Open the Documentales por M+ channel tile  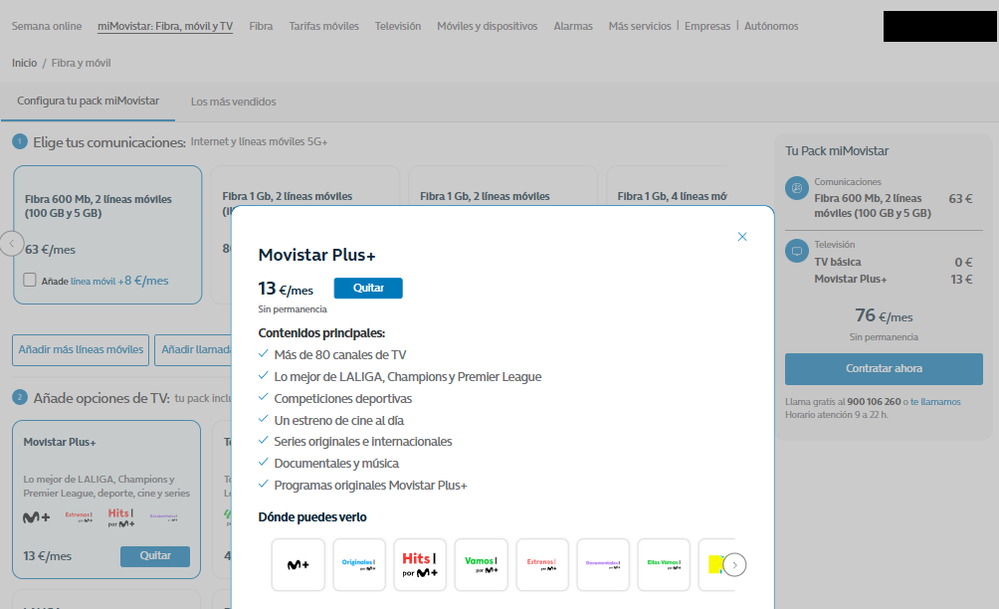pos(603,565)
